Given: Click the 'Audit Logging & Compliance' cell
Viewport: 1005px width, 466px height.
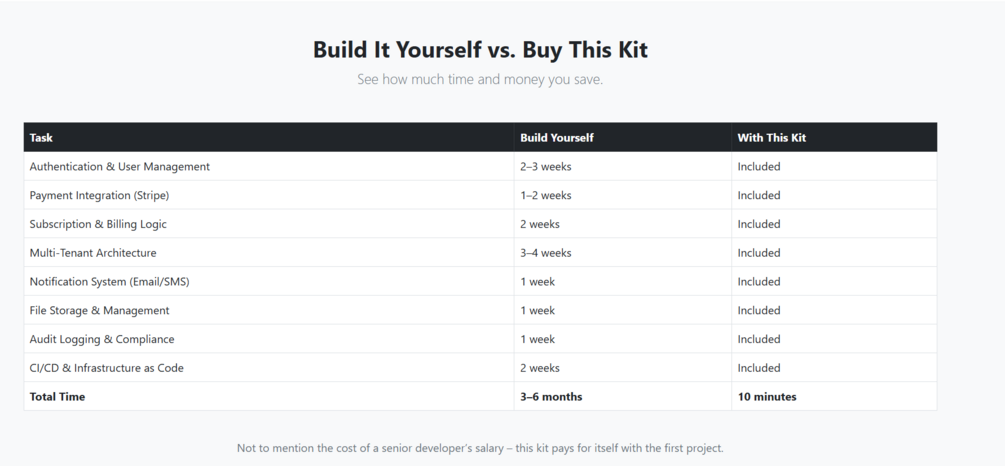Looking at the screenshot, I should [102, 339].
